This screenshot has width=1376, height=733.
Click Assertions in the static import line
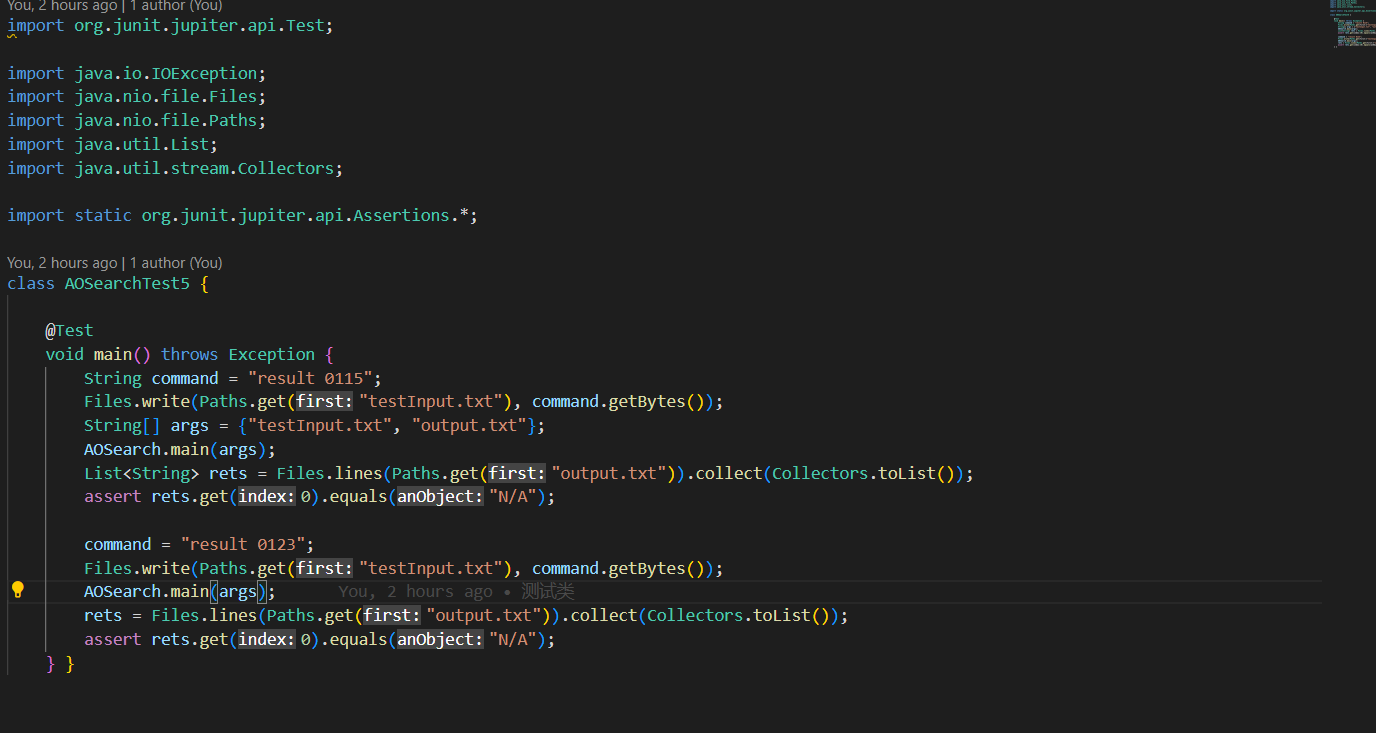[402, 215]
